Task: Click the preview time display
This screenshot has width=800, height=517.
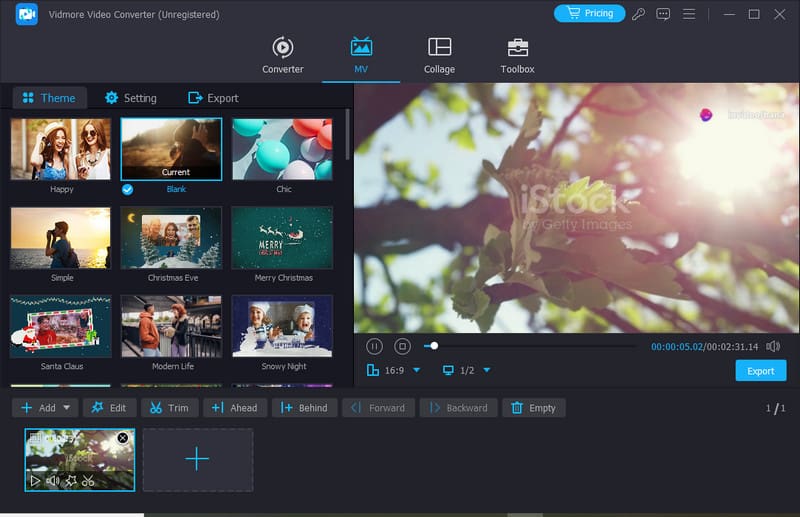Action: 704,347
